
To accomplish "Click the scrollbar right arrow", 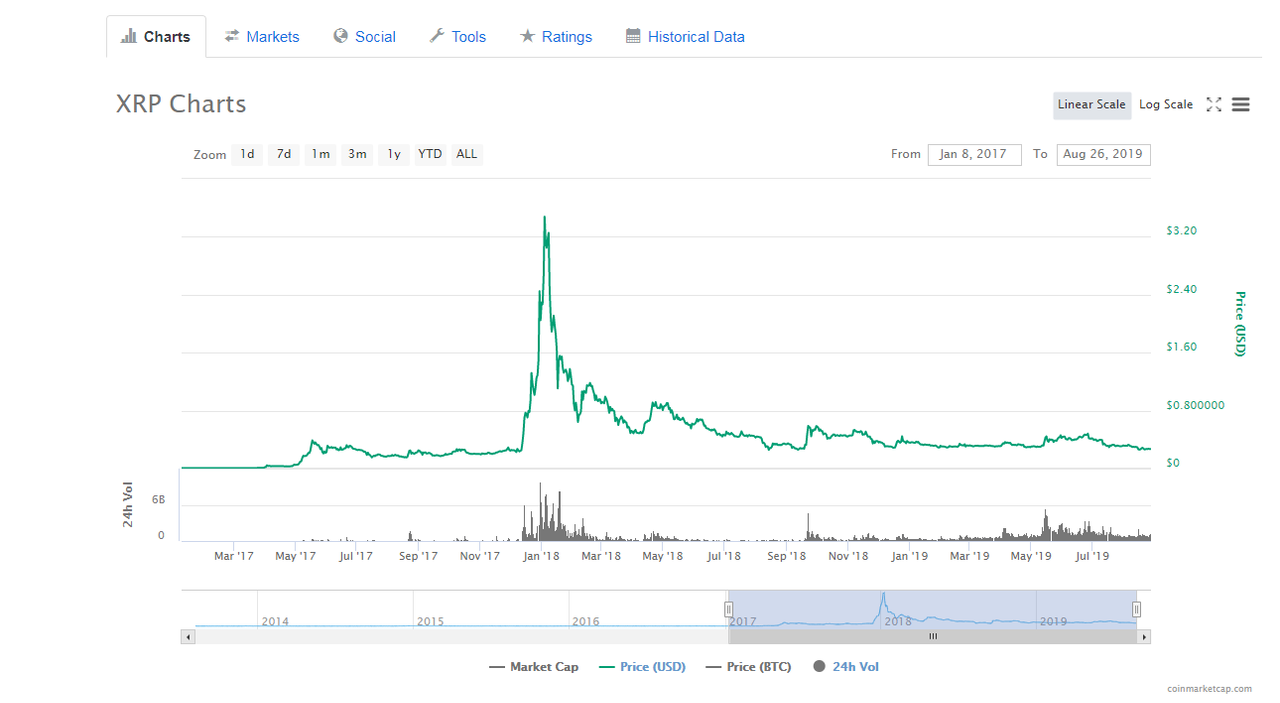I will 1144,636.
